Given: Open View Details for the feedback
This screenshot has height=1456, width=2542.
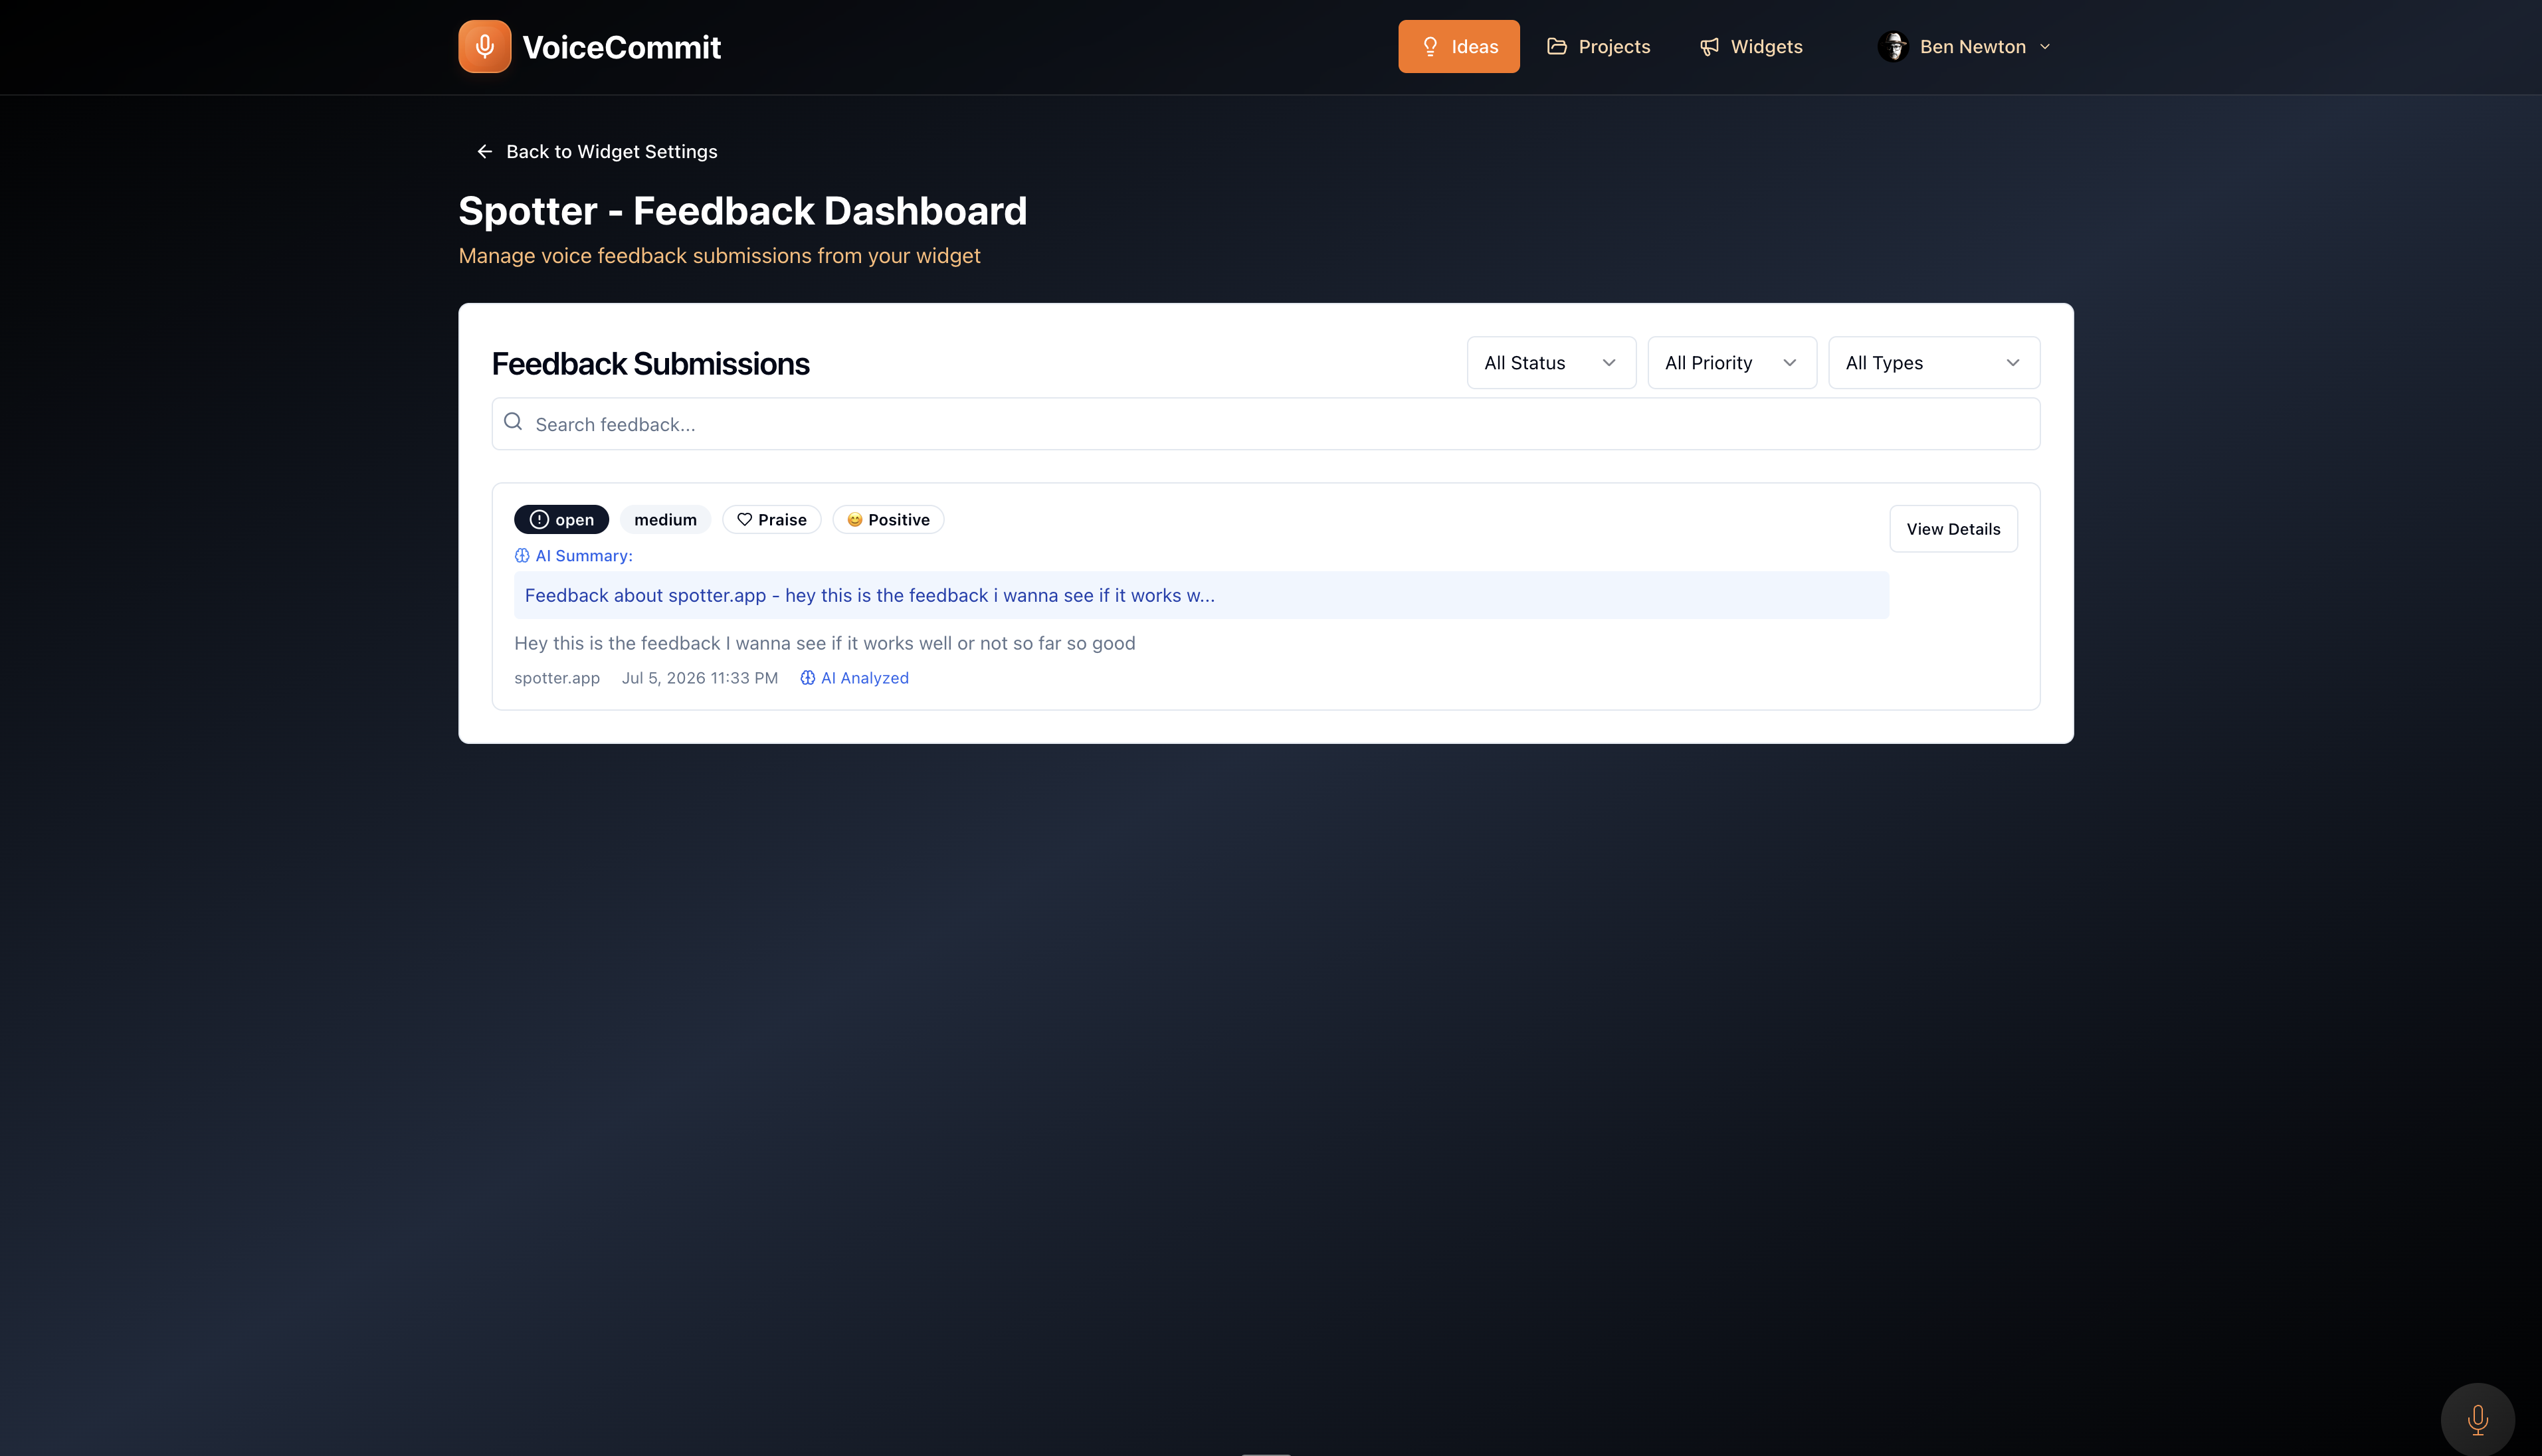Looking at the screenshot, I should point(1953,529).
